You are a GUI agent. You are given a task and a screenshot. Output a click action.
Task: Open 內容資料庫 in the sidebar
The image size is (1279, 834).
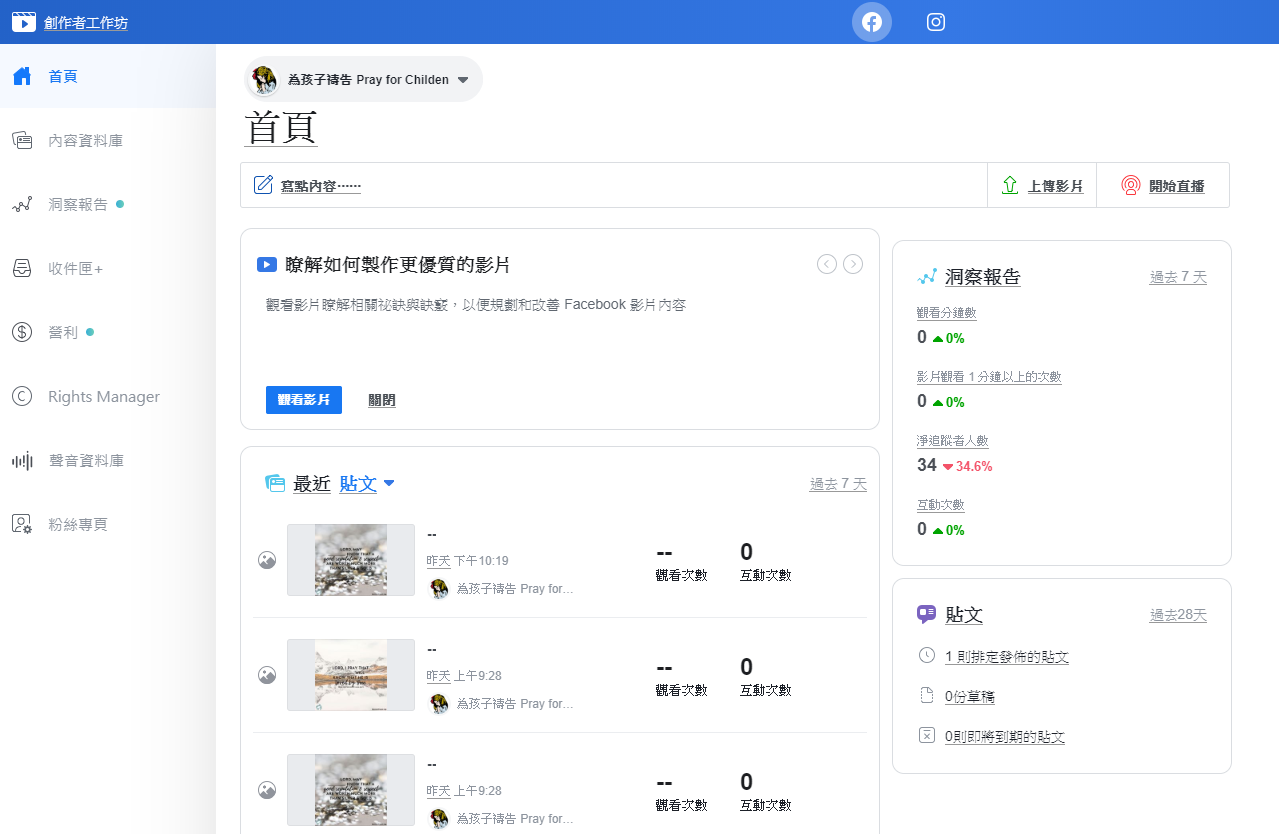[85, 141]
